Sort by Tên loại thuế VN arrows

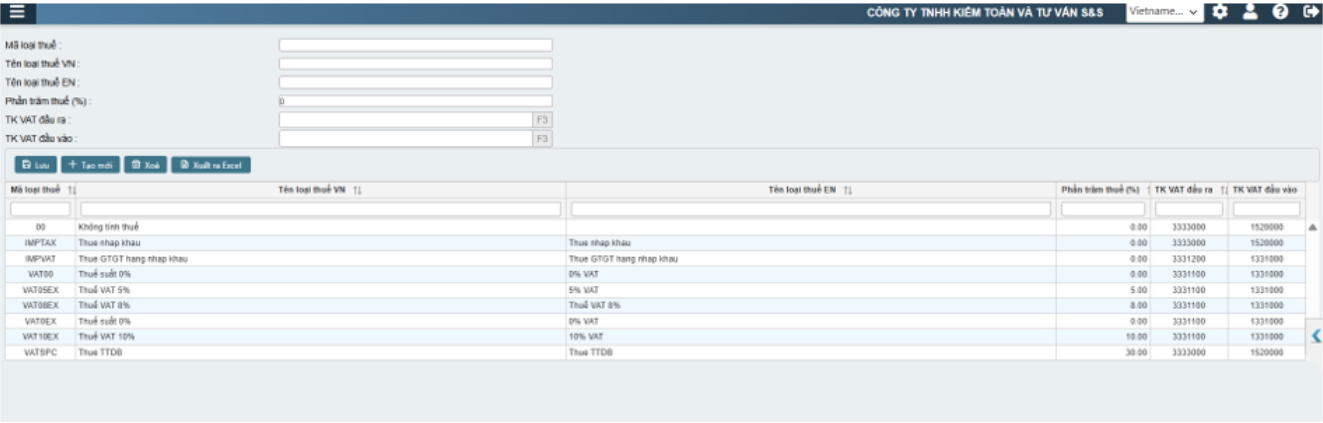click(357, 190)
